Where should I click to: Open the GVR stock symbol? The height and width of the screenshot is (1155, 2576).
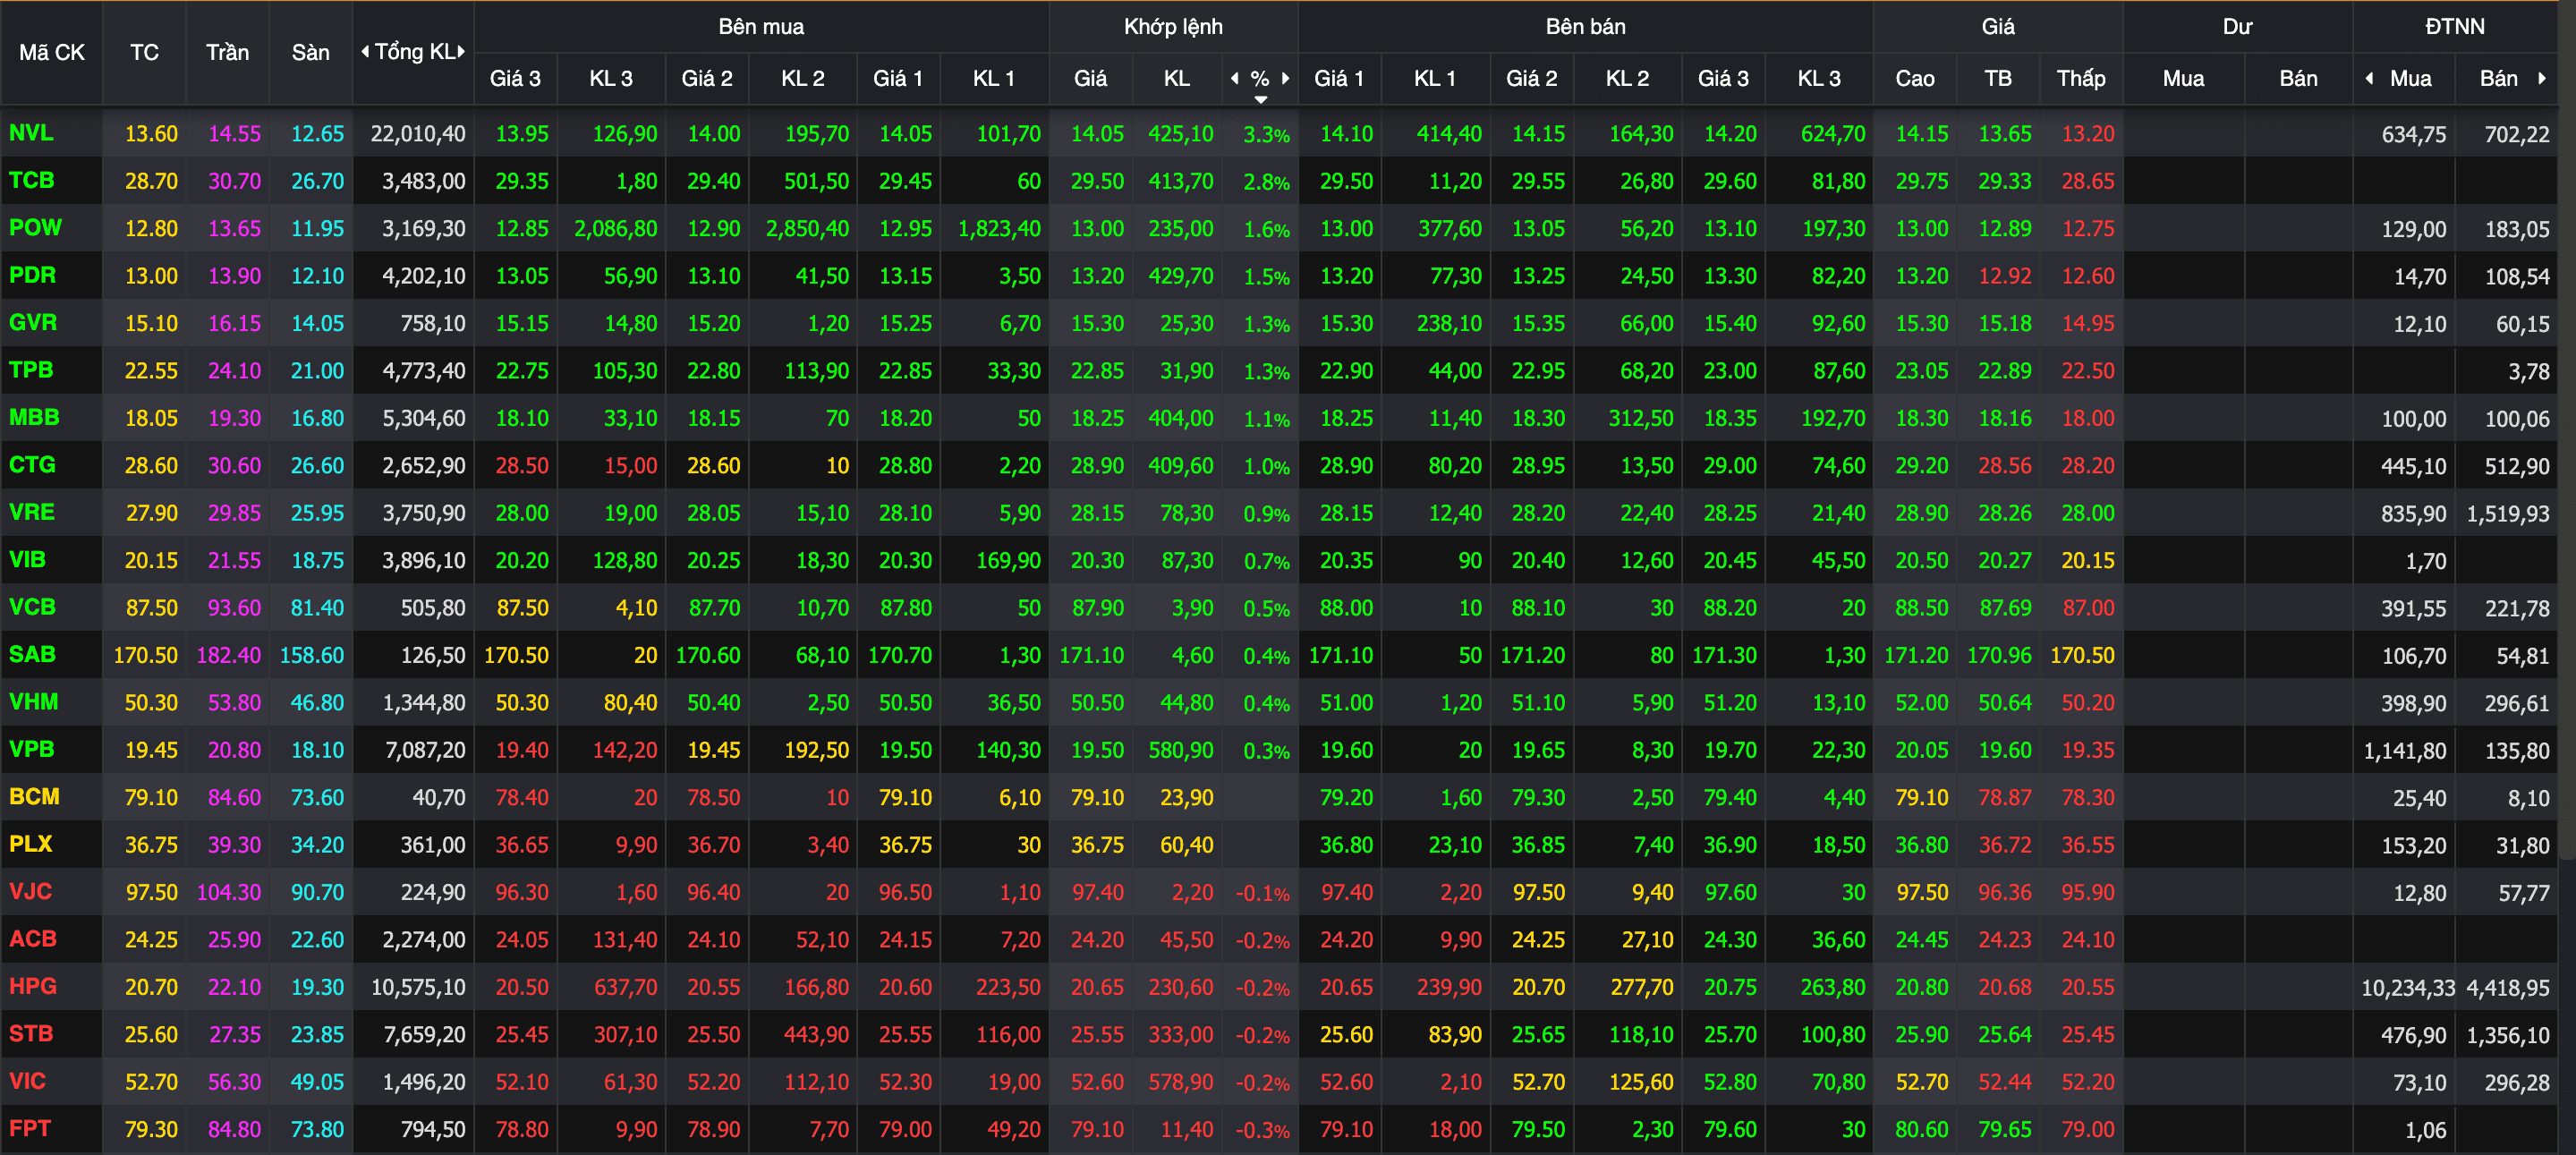pos(33,323)
